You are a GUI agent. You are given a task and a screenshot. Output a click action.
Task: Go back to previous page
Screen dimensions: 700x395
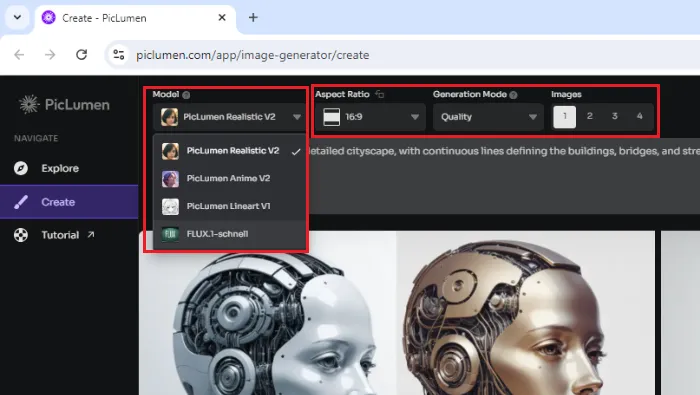pos(19,55)
